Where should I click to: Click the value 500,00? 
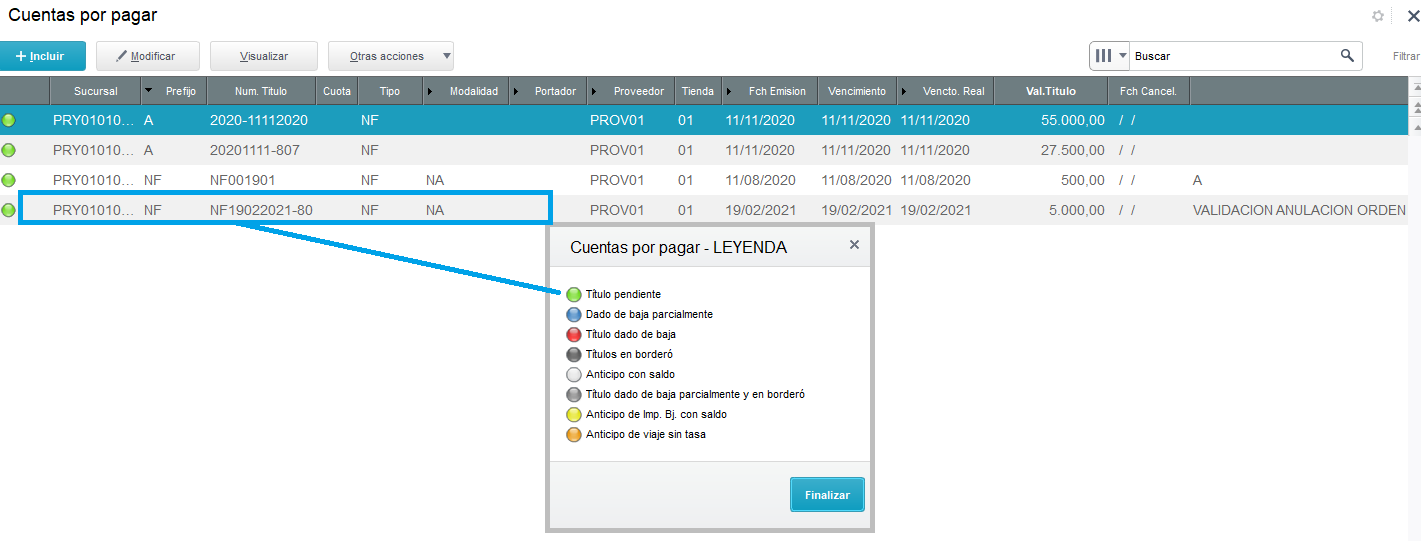1083,180
